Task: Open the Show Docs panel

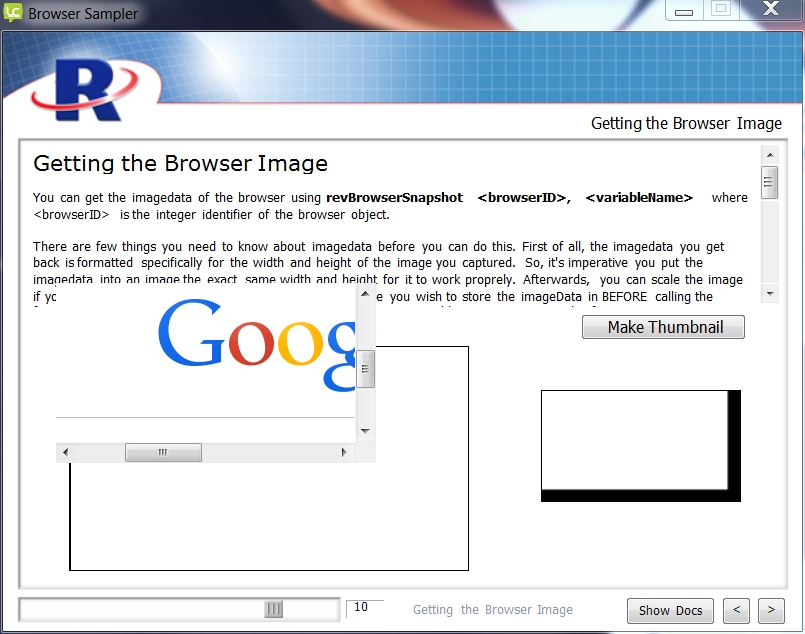Action: (x=670, y=610)
